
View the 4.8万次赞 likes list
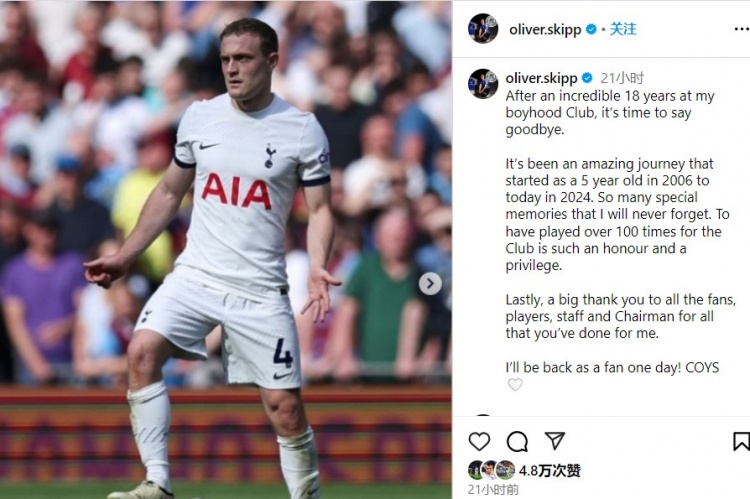coord(550,471)
